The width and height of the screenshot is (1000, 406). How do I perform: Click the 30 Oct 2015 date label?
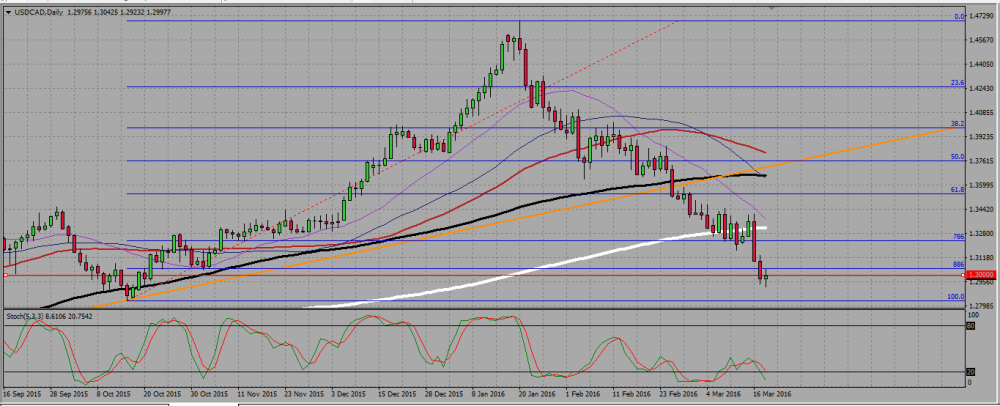[x=210, y=395]
